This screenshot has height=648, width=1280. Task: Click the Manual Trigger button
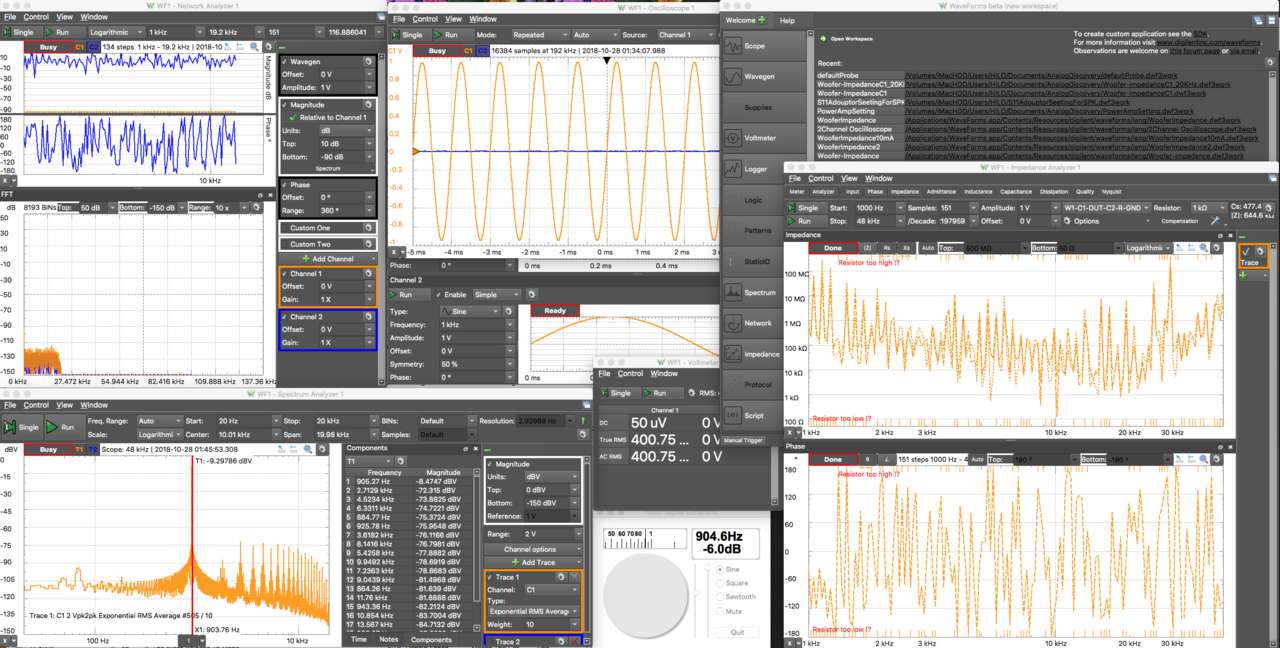click(x=743, y=440)
